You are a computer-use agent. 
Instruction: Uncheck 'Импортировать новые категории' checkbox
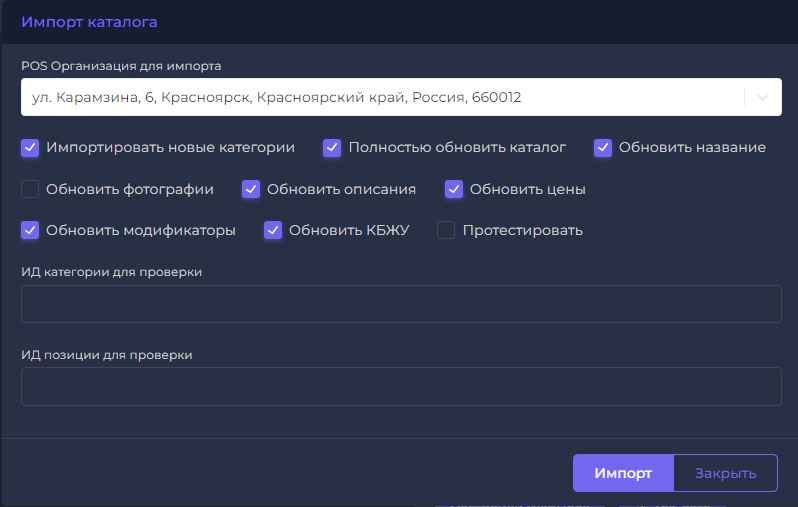pos(30,147)
